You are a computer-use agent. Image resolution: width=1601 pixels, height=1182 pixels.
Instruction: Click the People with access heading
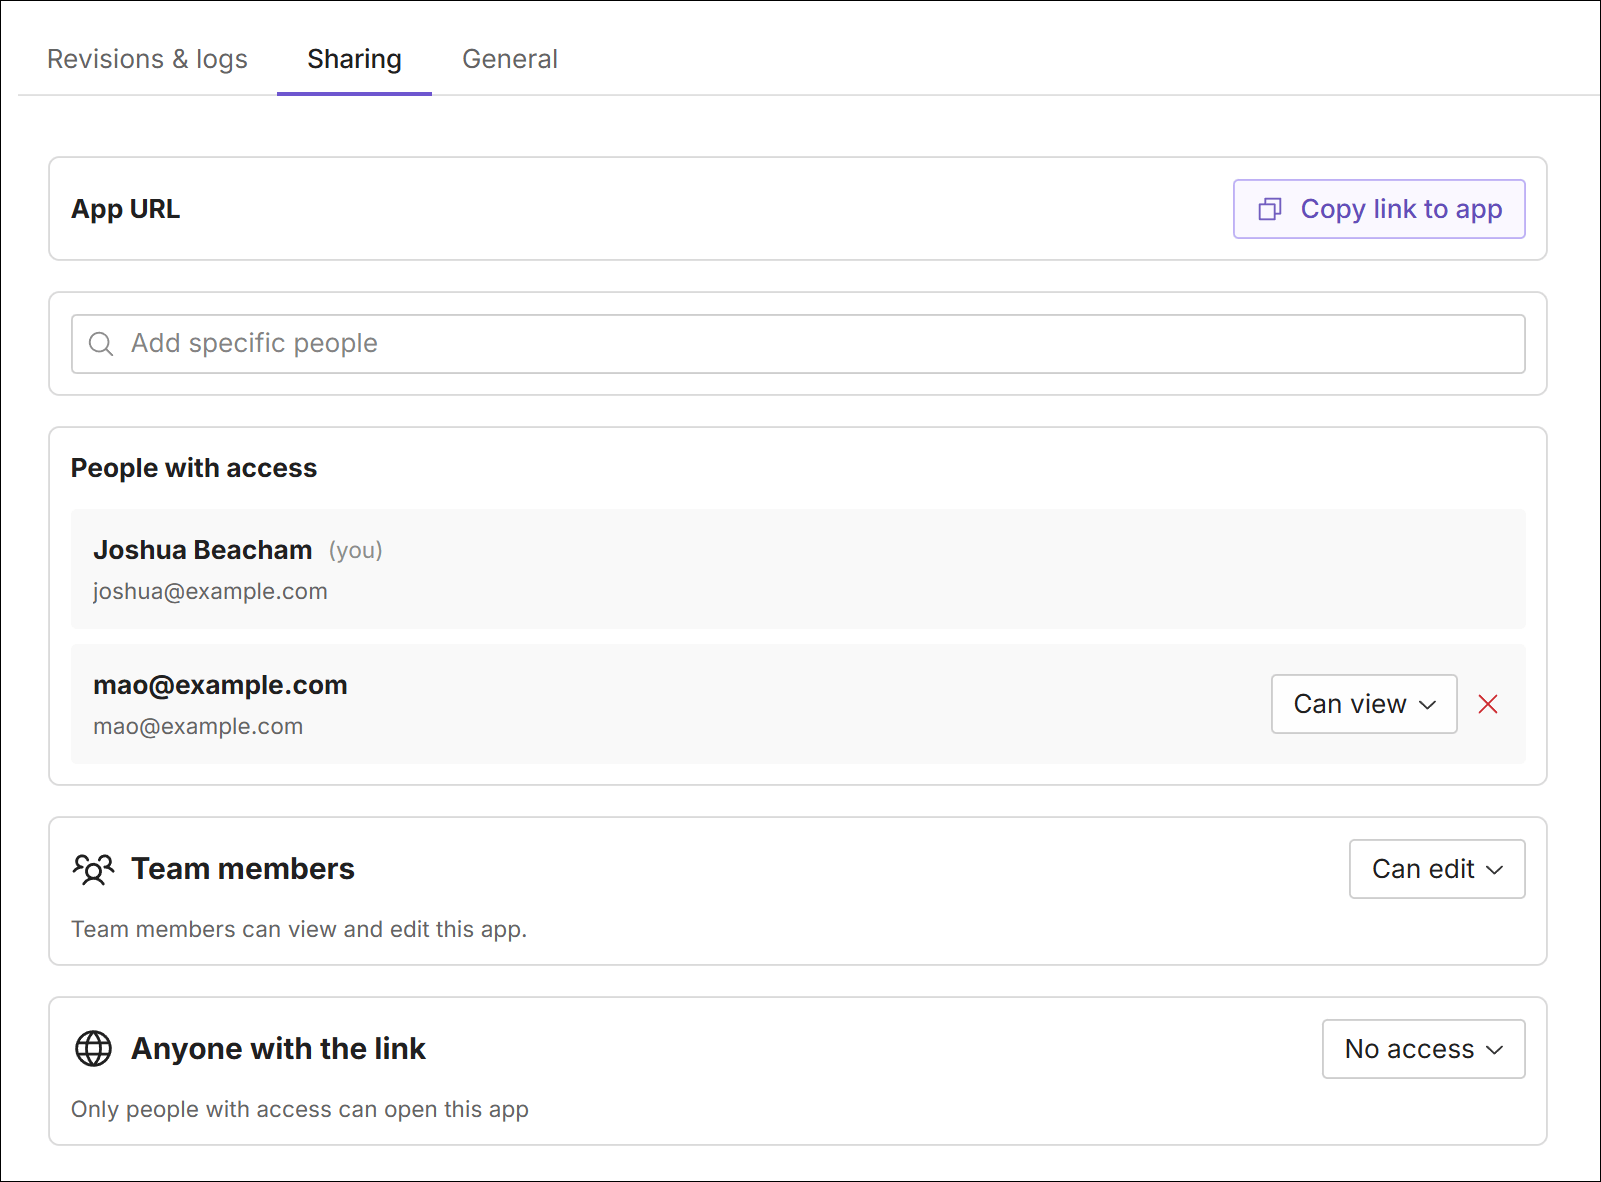click(194, 467)
